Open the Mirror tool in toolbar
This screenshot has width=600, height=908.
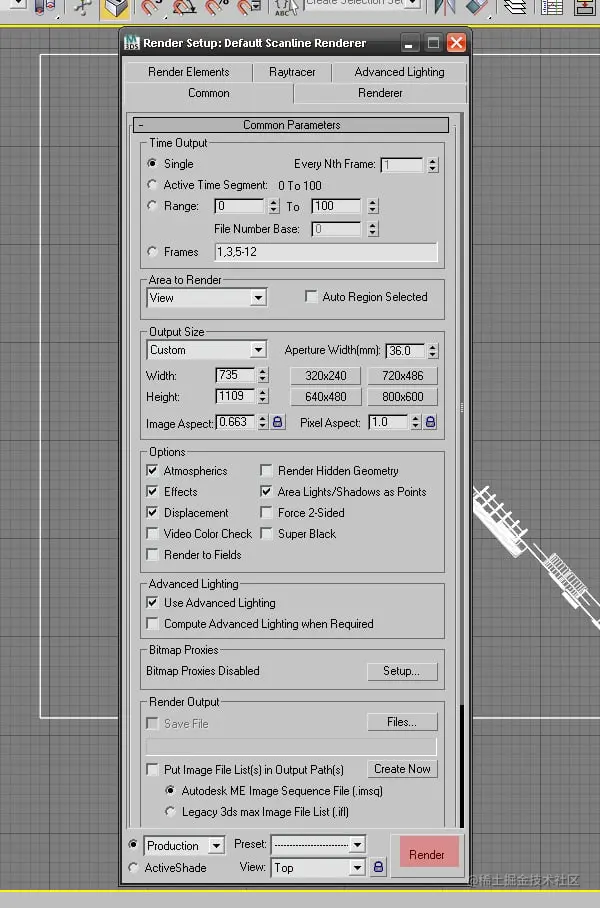445,8
